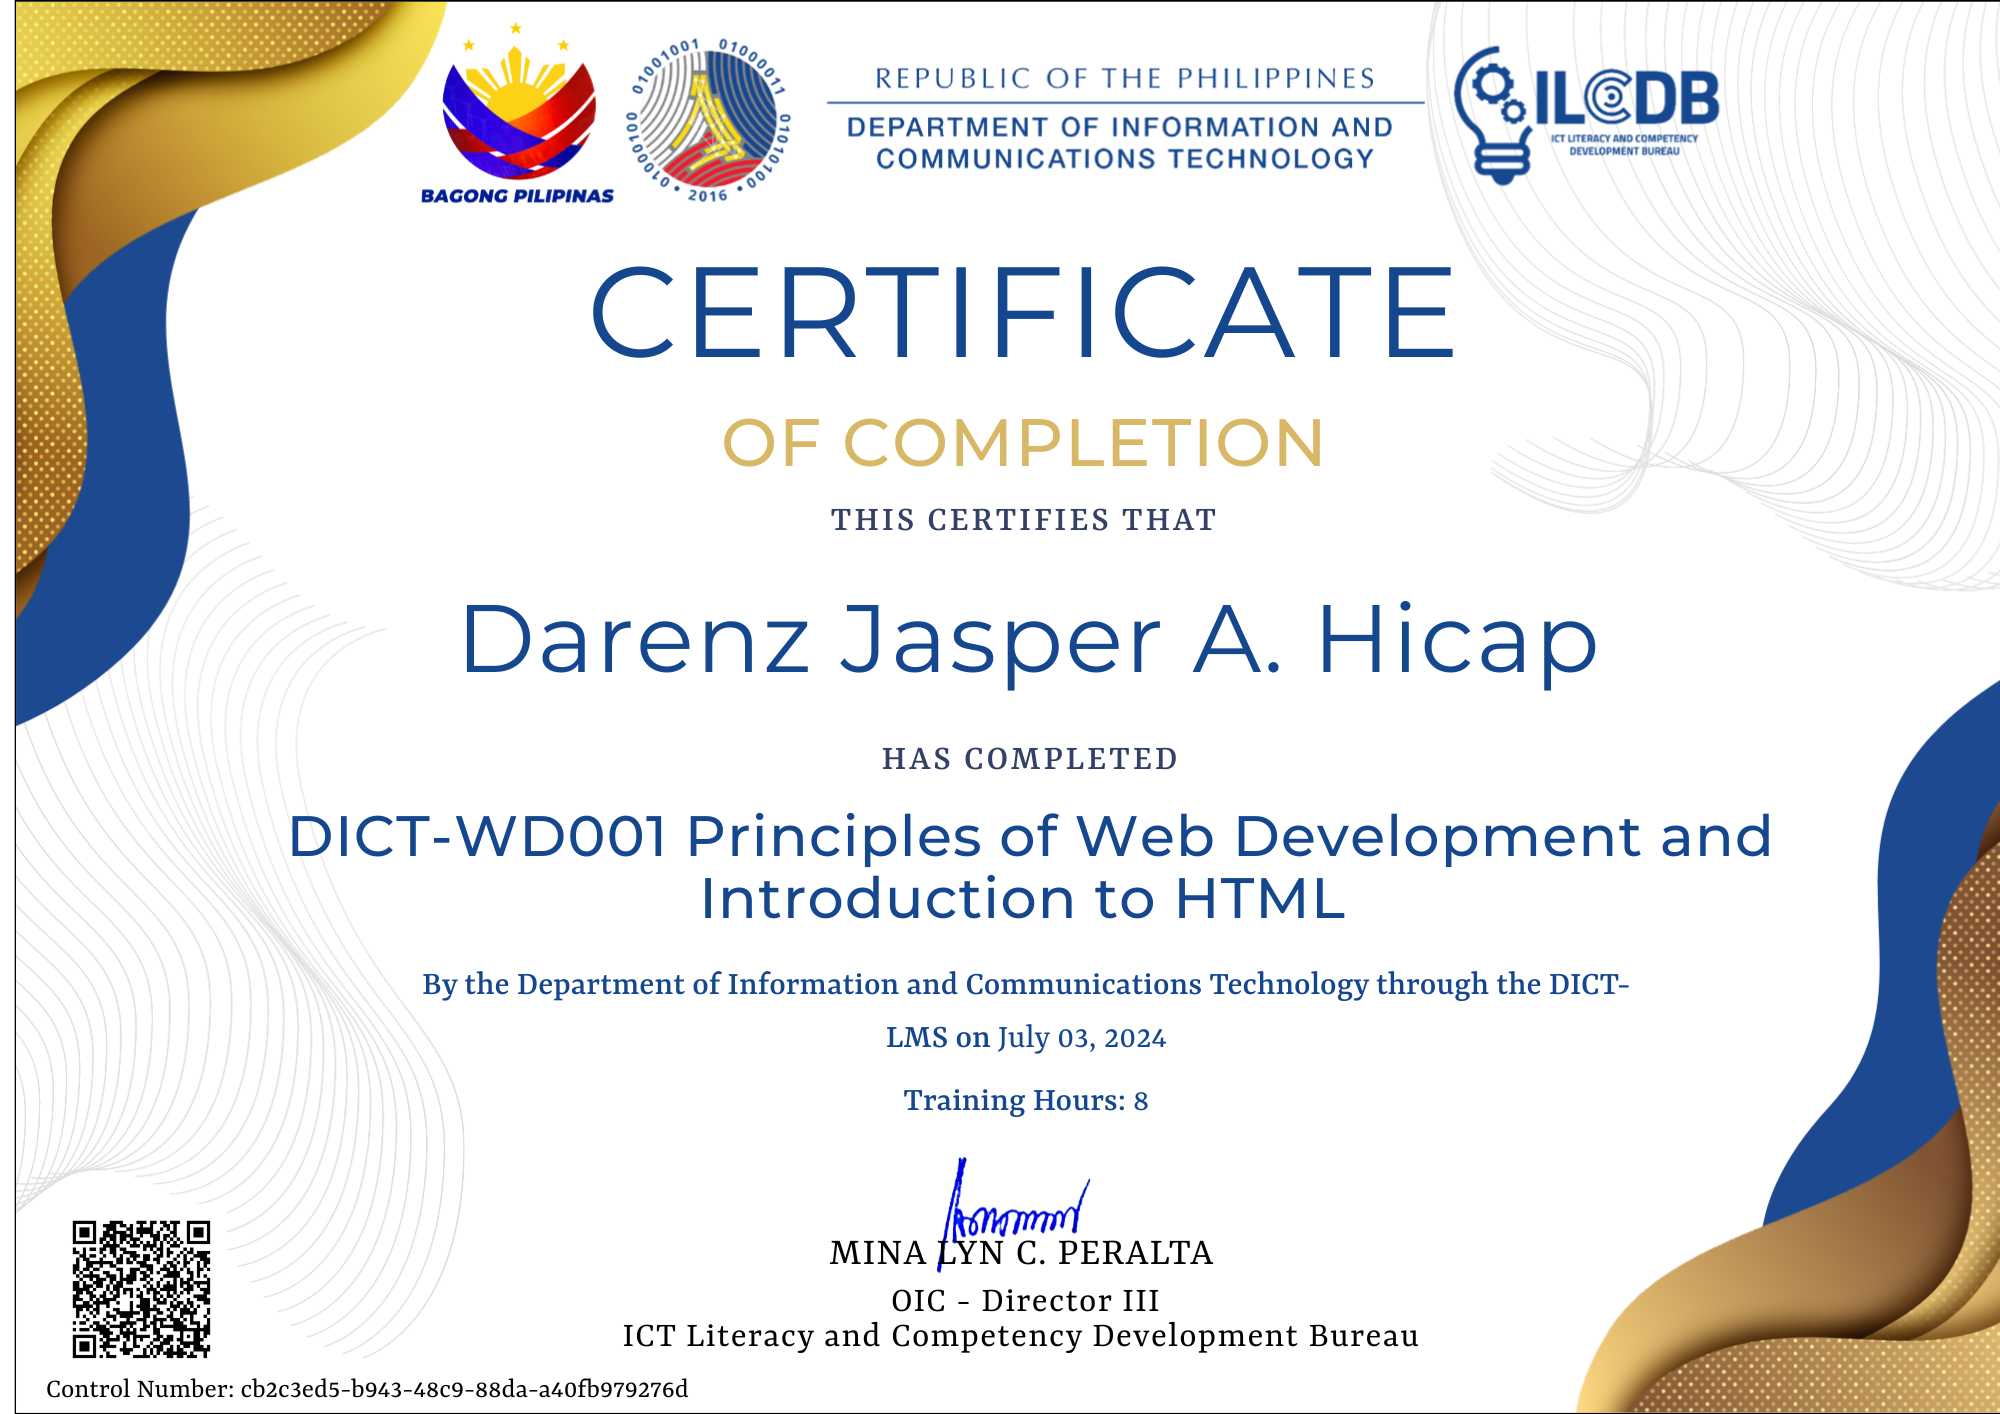Screen dimensions: 2000x1414
Task: Click the OIC - Director III title
Action: (1025, 1300)
